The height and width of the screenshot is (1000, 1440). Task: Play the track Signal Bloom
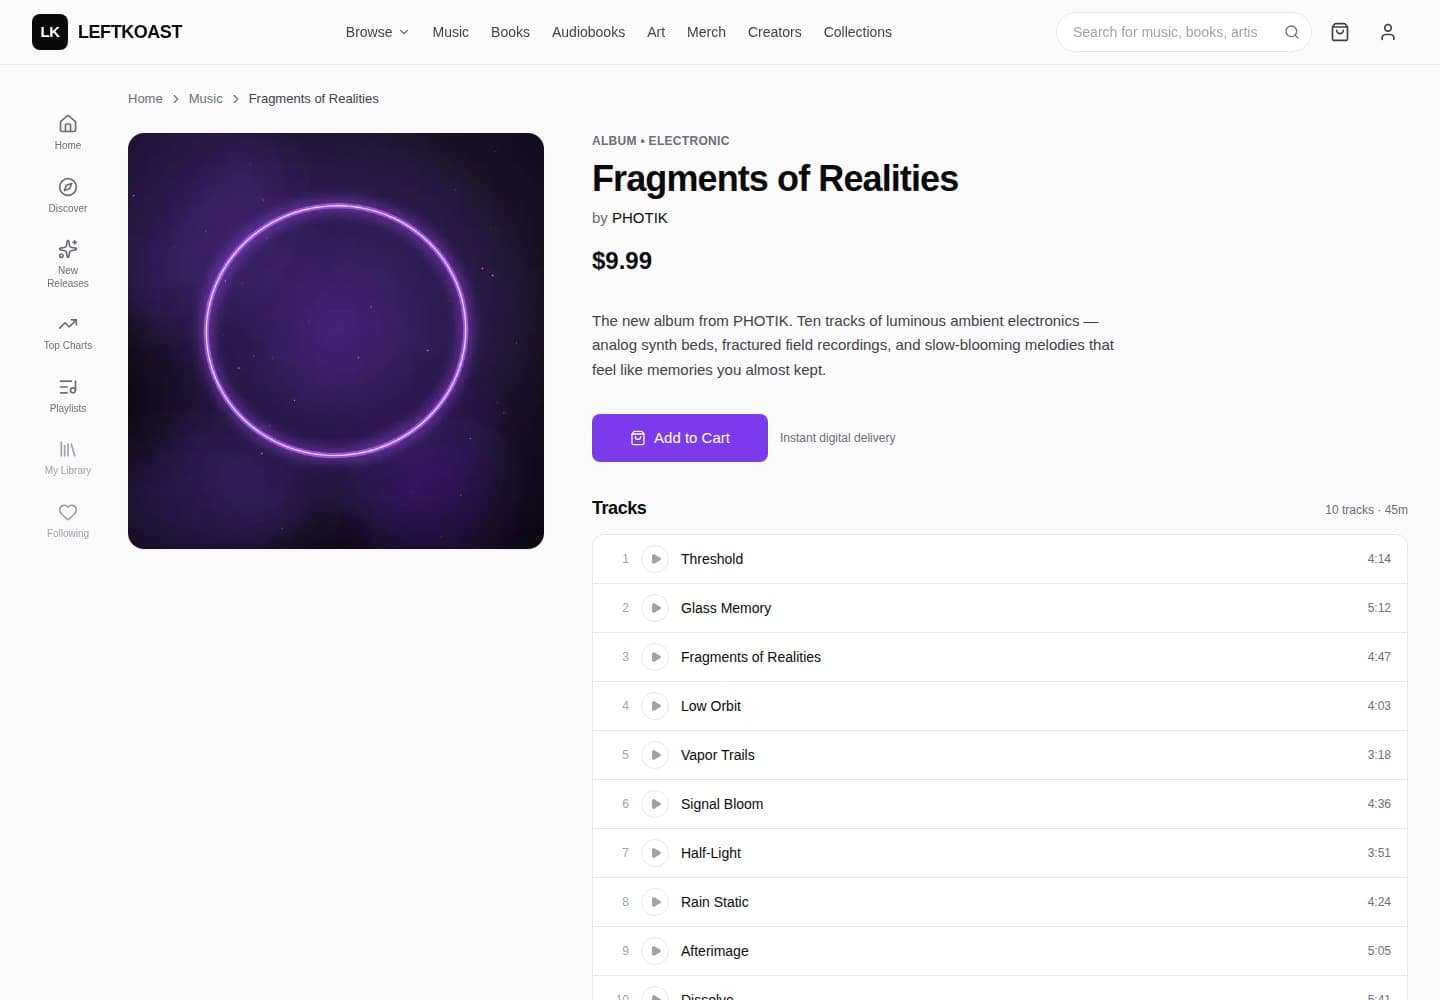pos(655,804)
